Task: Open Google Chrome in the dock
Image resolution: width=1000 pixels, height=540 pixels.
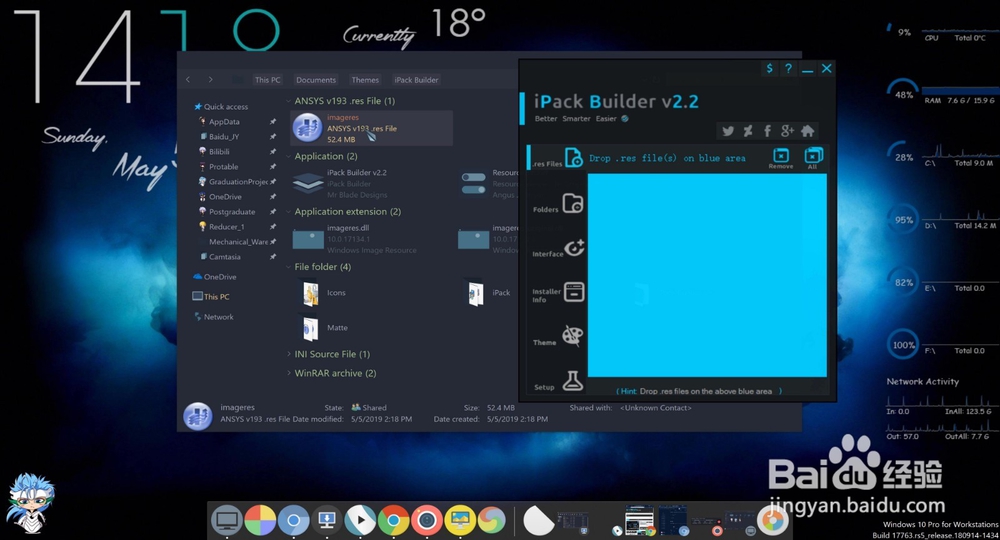Action: 393,521
